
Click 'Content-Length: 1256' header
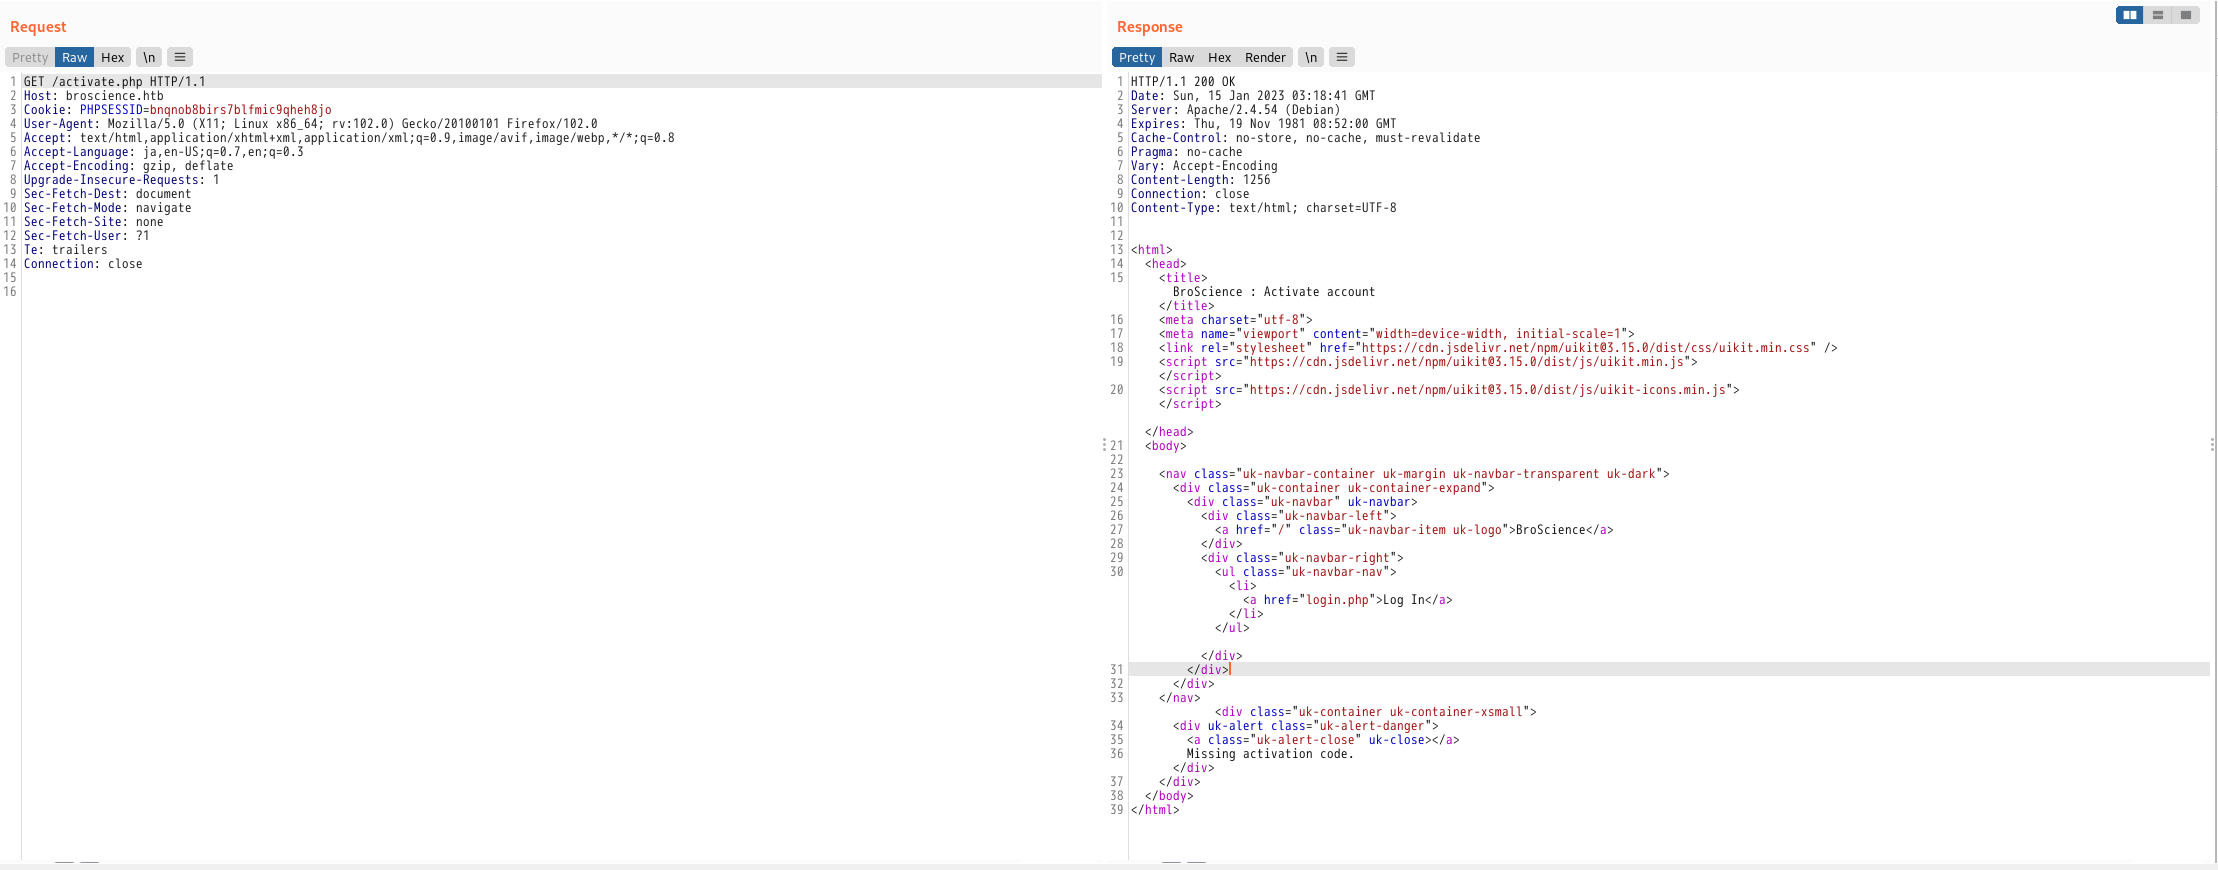(1201, 180)
